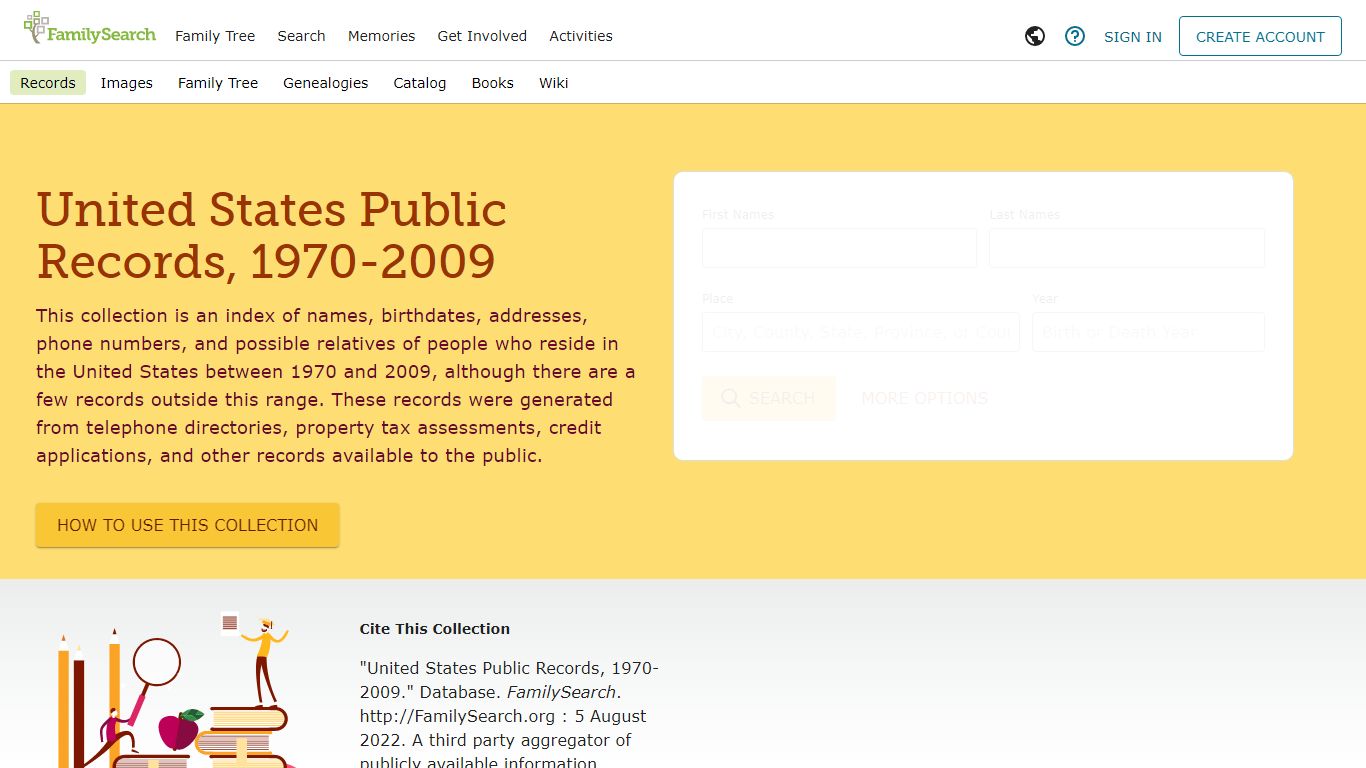Open Family Tree in top navigation
The image size is (1366, 768).
pyautogui.click(x=215, y=36)
